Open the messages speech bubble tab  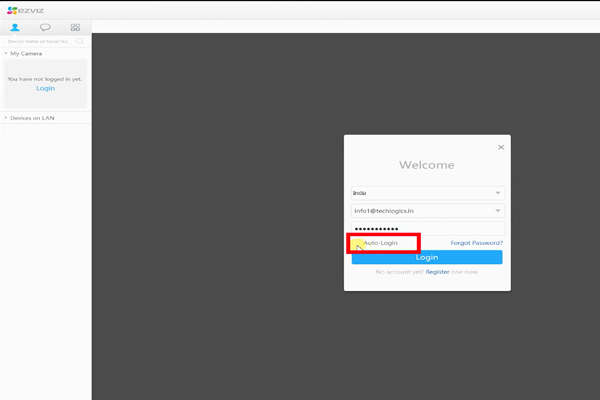[45, 27]
